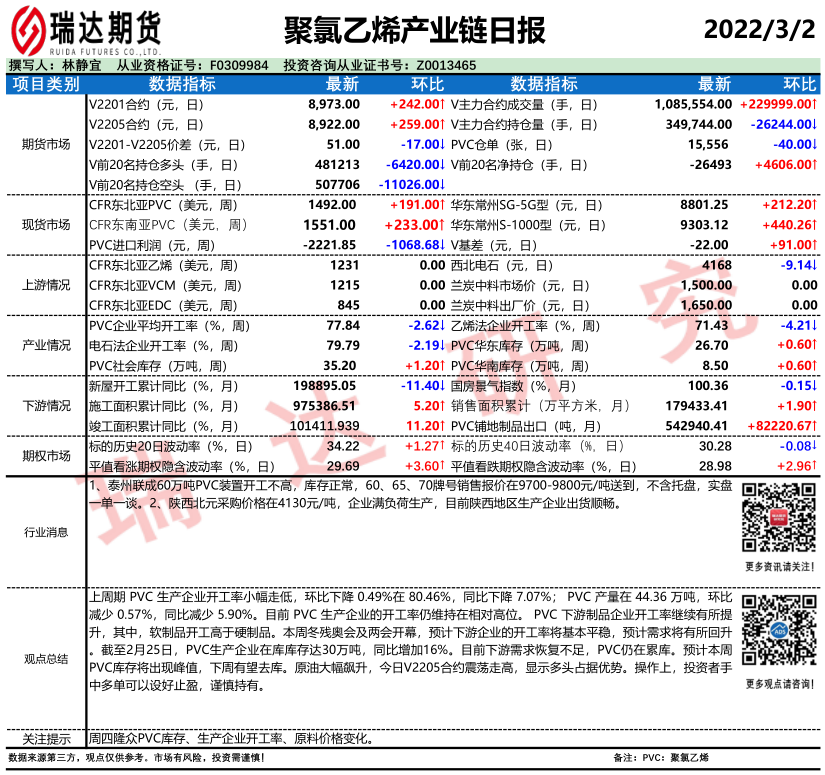825x775 pixels.
Task: Click the QR code above 更多观点请咨询
Action: click(x=776, y=629)
